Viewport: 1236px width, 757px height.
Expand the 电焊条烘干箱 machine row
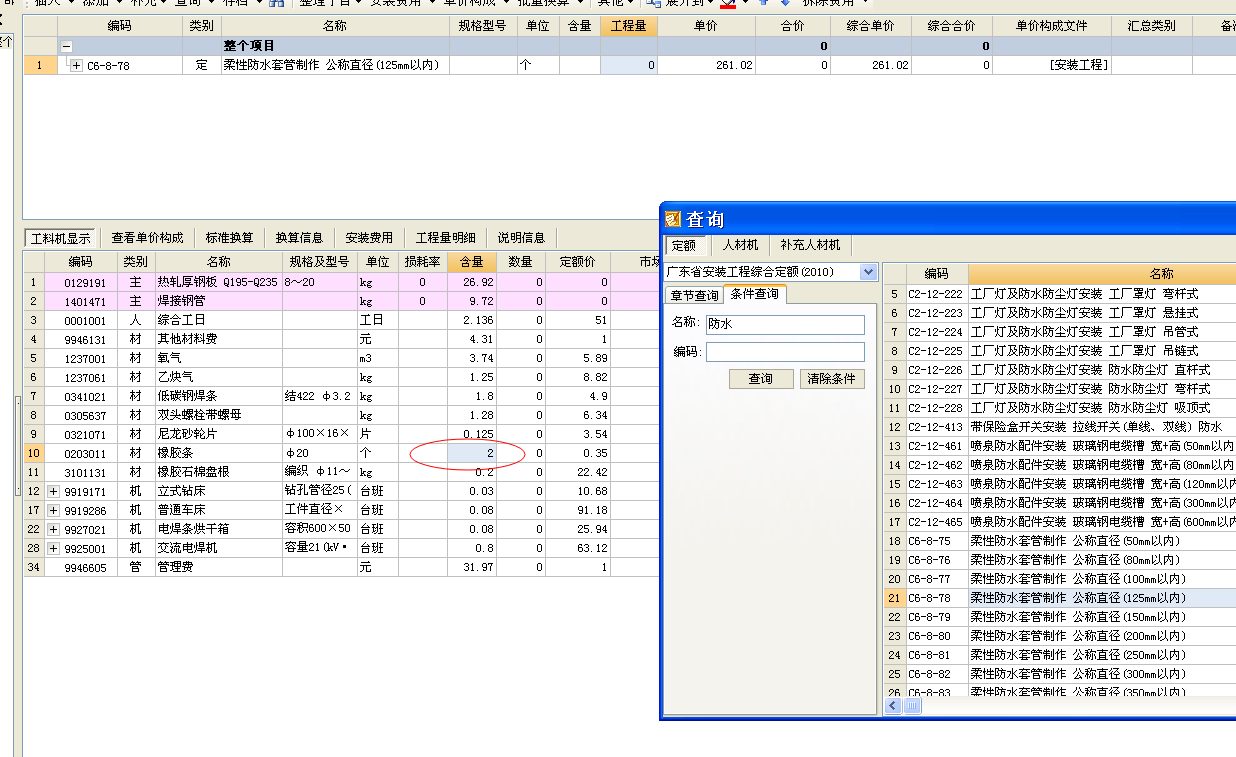pos(53,529)
